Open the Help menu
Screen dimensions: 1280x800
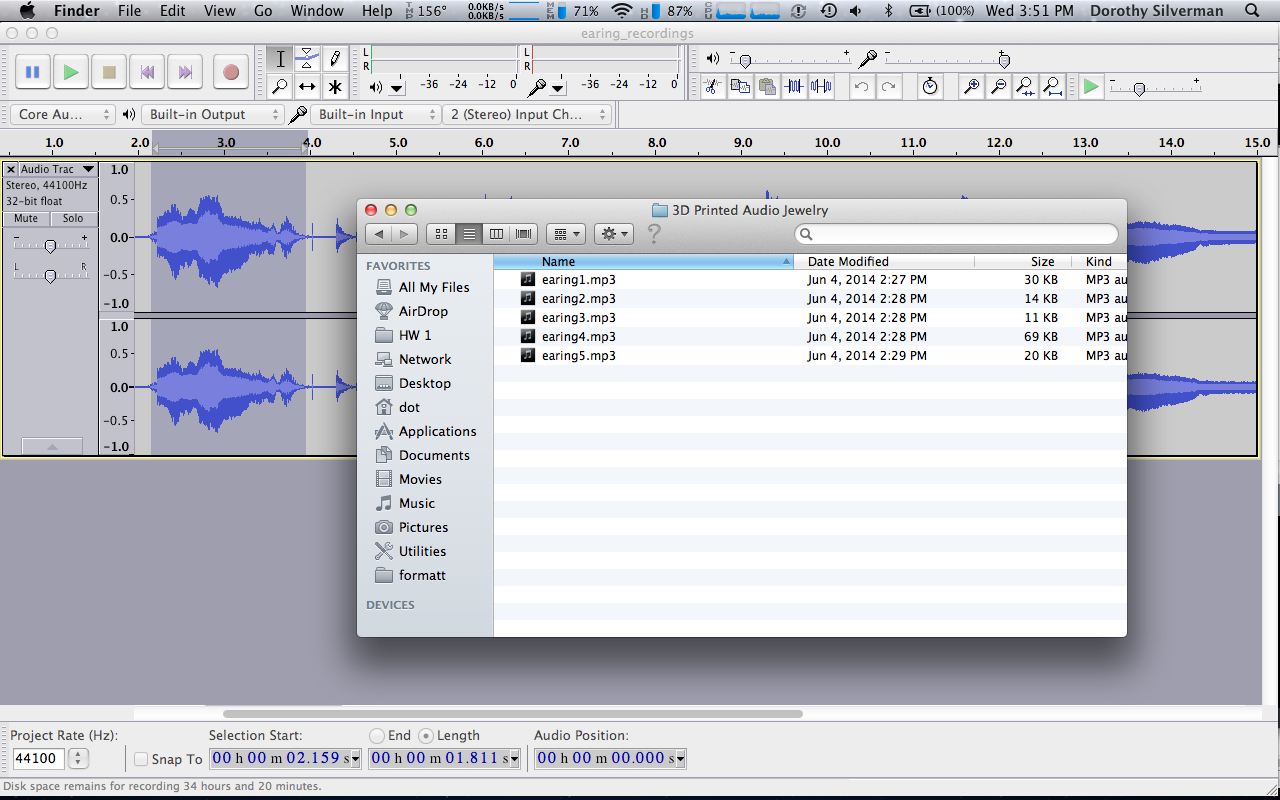377,11
